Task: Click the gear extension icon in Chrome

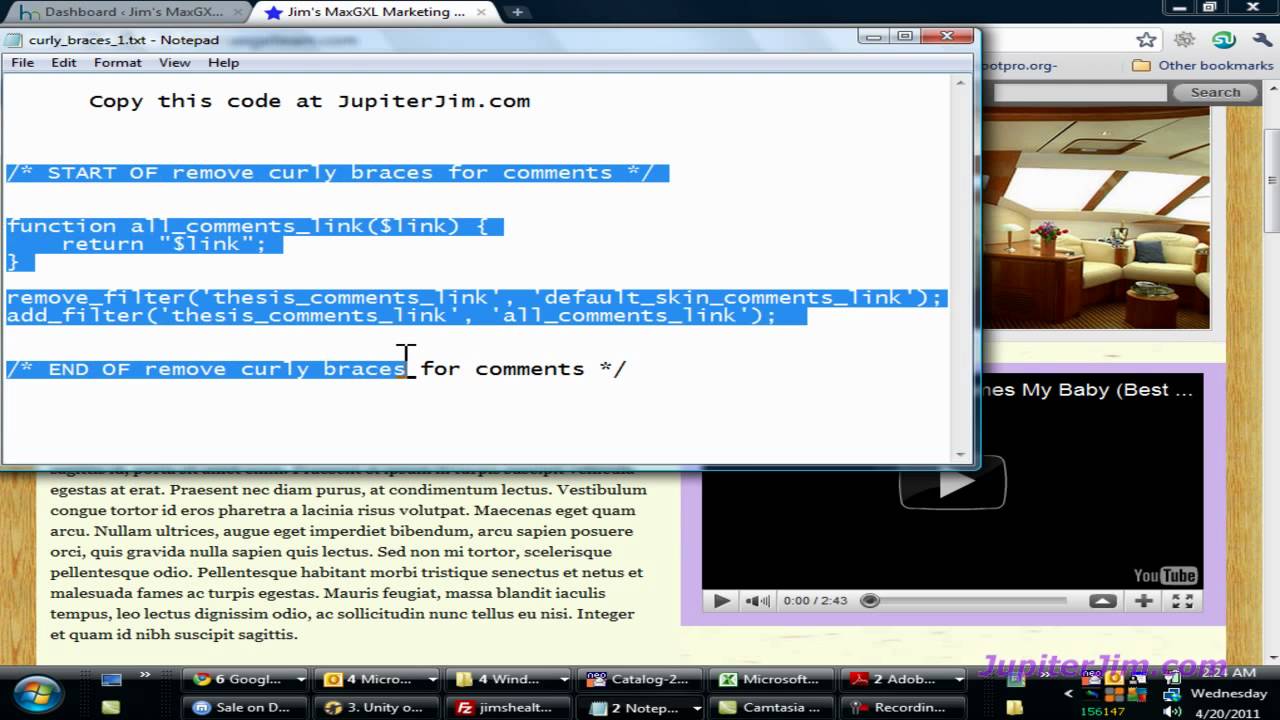Action: pyautogui.click(x=1185, y=40)
